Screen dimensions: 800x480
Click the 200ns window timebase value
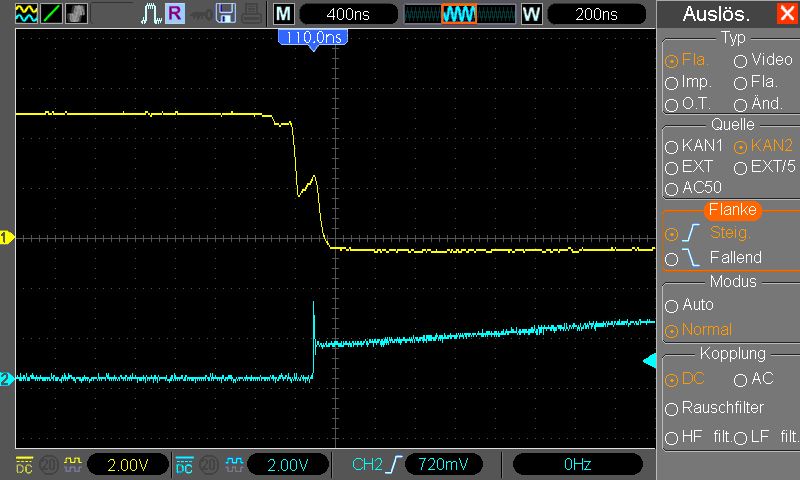coord(596,14)
